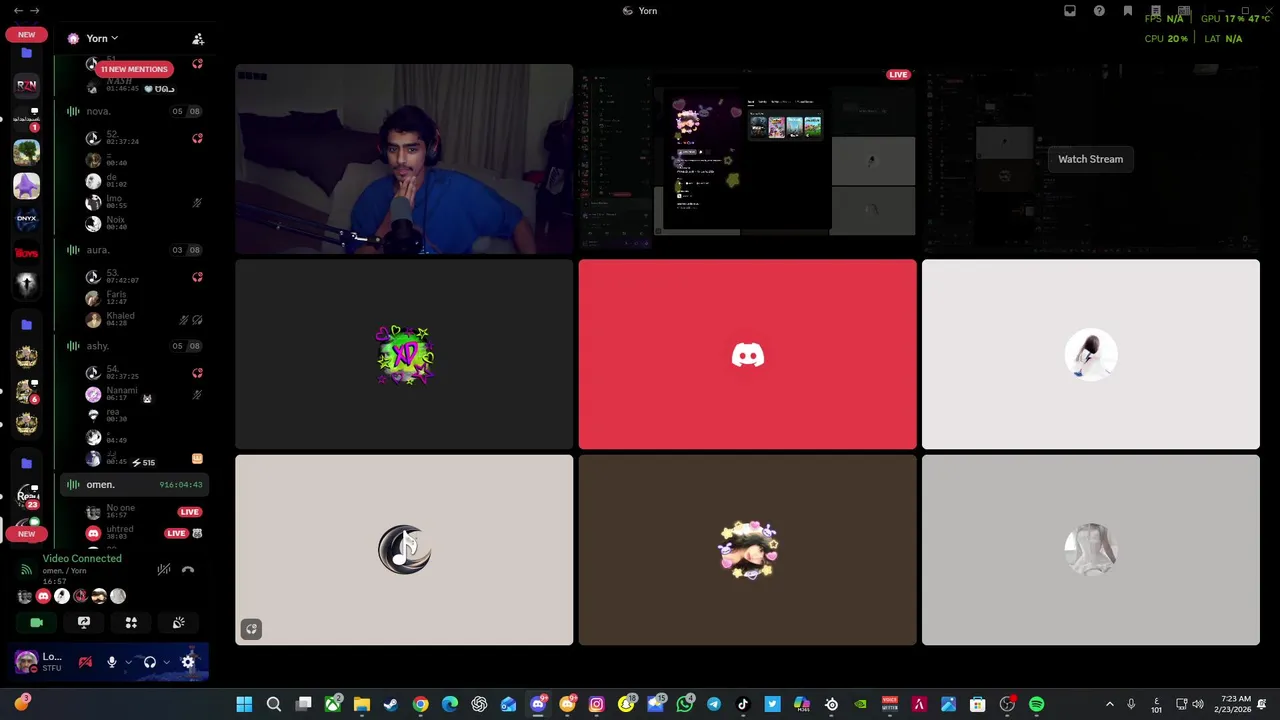Invite people to Yorn server icon
This screenshot has width=1280, height=720.
198,39
